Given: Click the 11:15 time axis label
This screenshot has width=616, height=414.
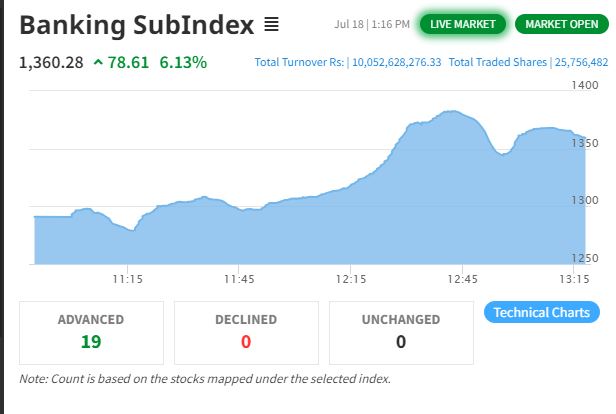Looking at the screenshot, I should click(x=127, y=279).
